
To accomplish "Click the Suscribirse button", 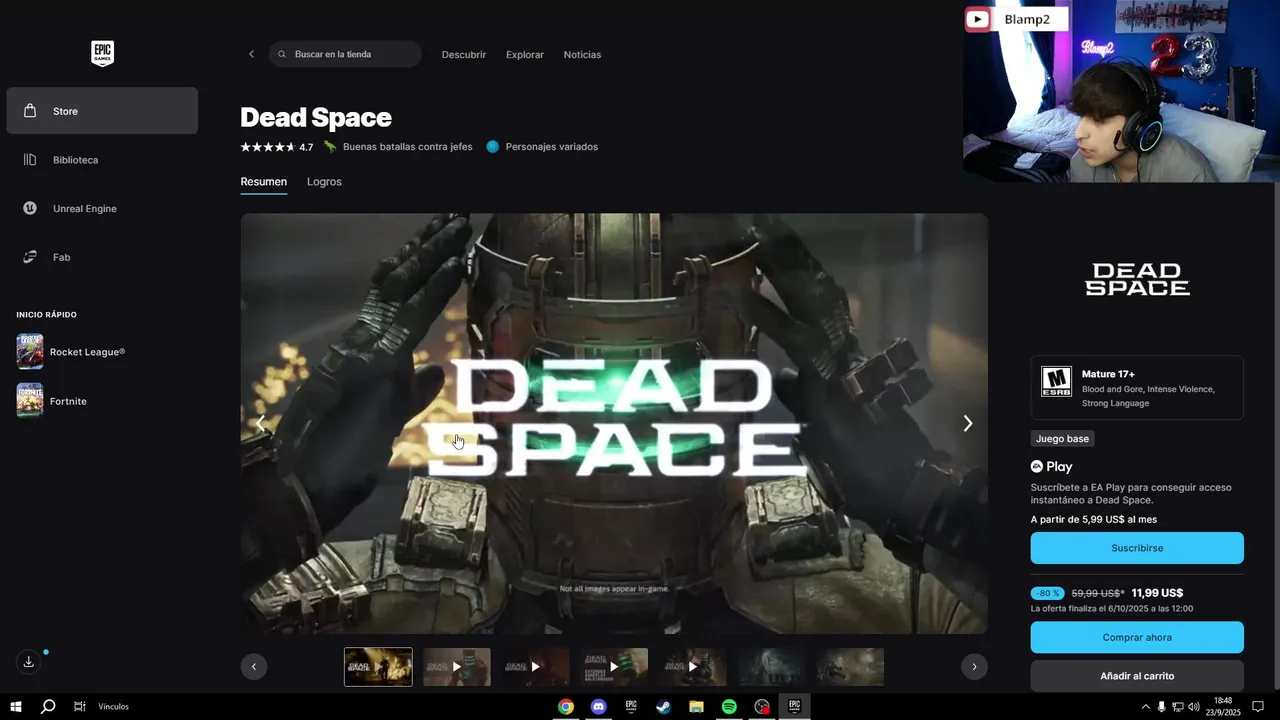I will click(x=1137, y=548).
